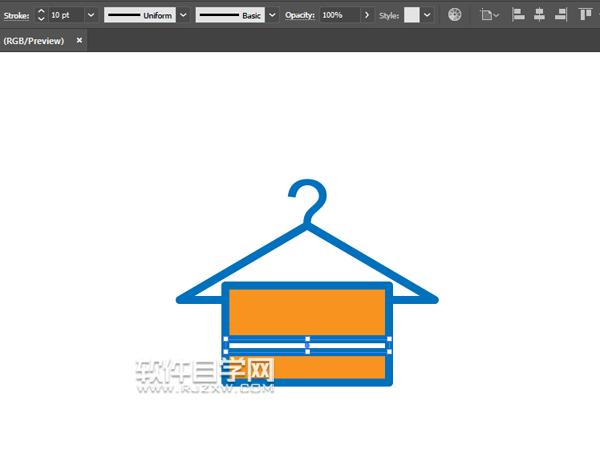Click the Opacity panel label link
600x470 pixels.
point(299,16)
